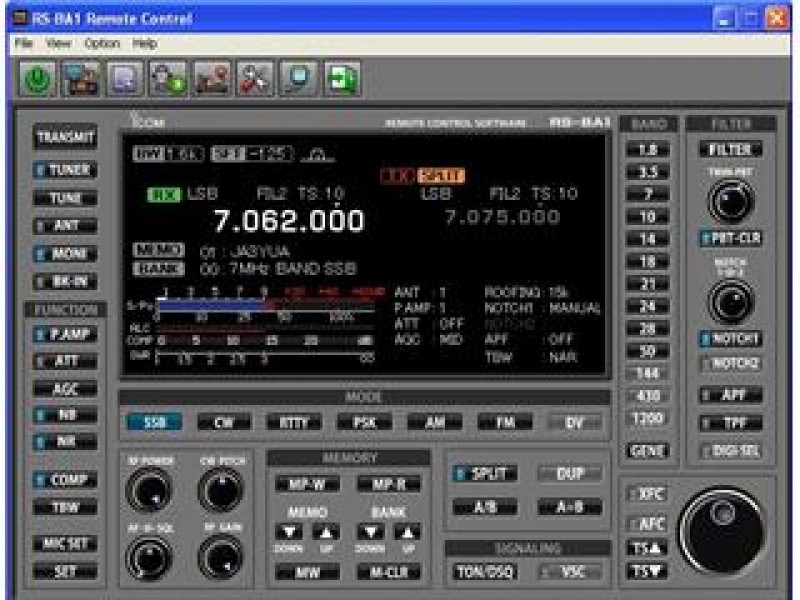The width and height of the screenshot is (800, 600).
Task: Click the large main tuning dial
Action: point(722,531)
